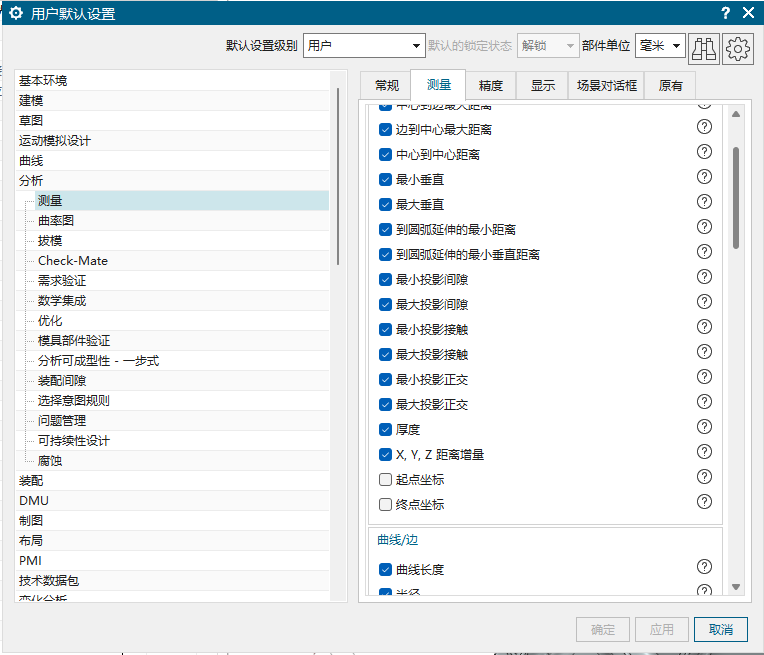Image resolution: width=764 pixels, height=655 pixels.
Task: Select 制图 in category tree
Action: pos(173,520)
